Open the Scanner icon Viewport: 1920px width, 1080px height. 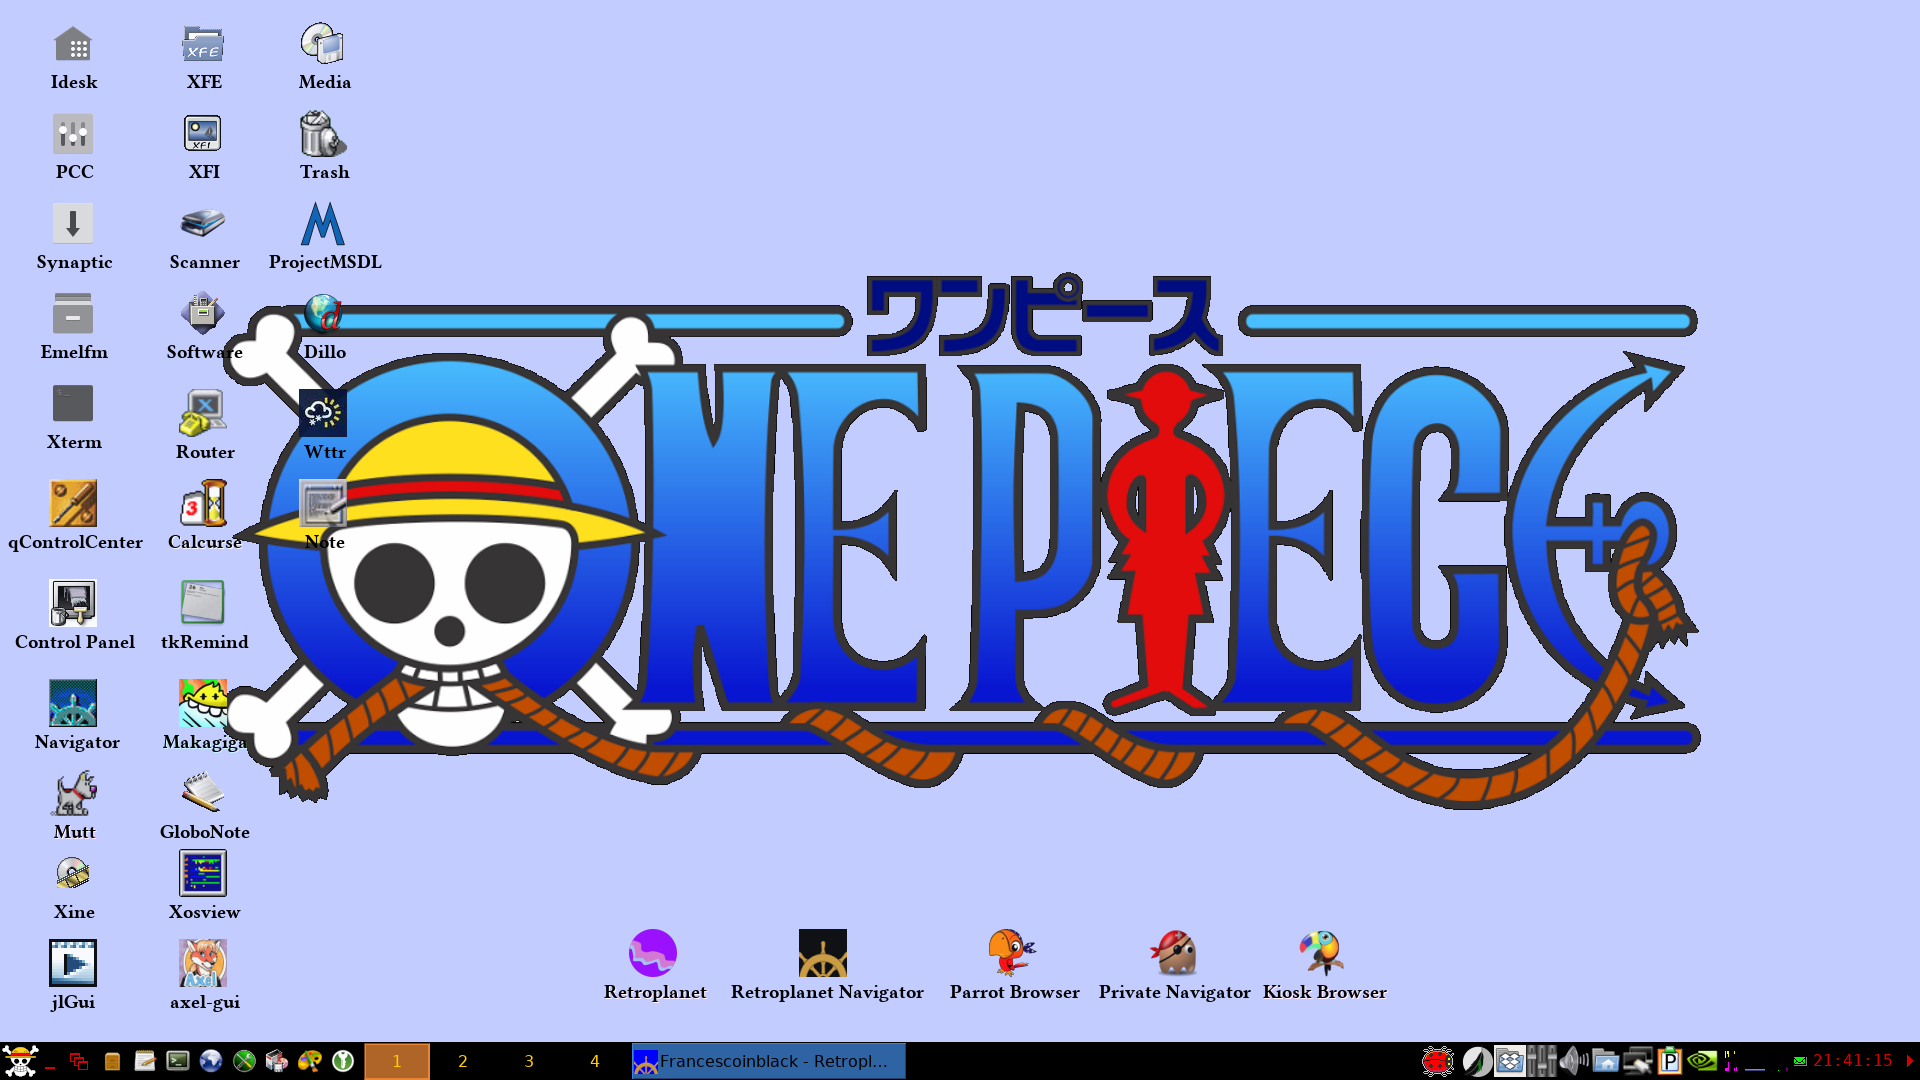(x=203, y=225)
